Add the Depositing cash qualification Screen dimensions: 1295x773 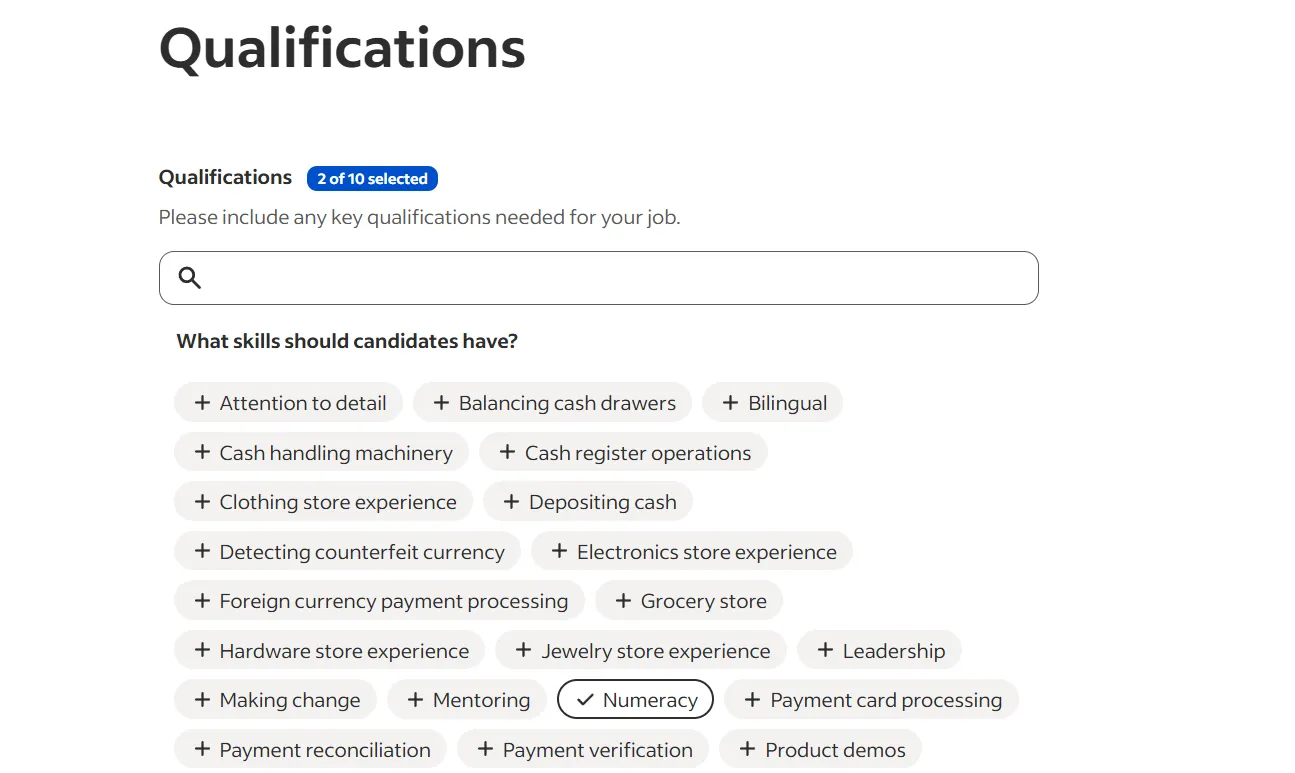[x=588, y=501]
